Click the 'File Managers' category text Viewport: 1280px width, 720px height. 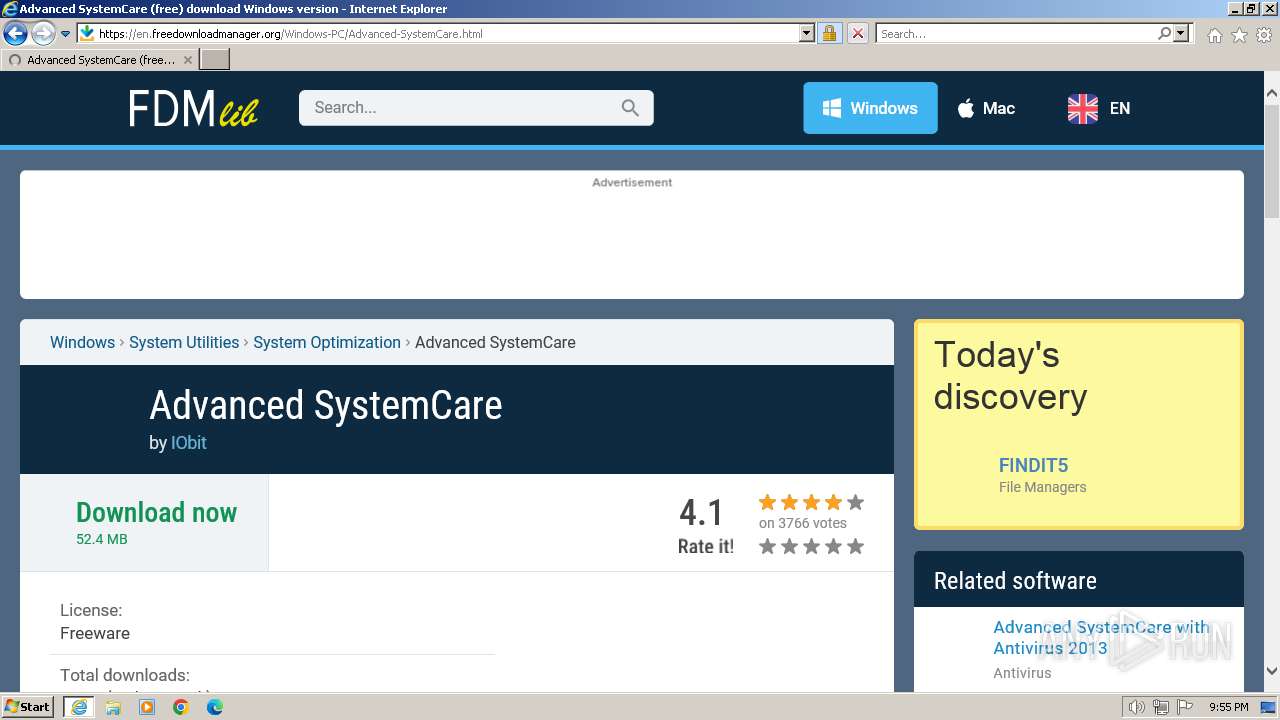coord(1042,487)
